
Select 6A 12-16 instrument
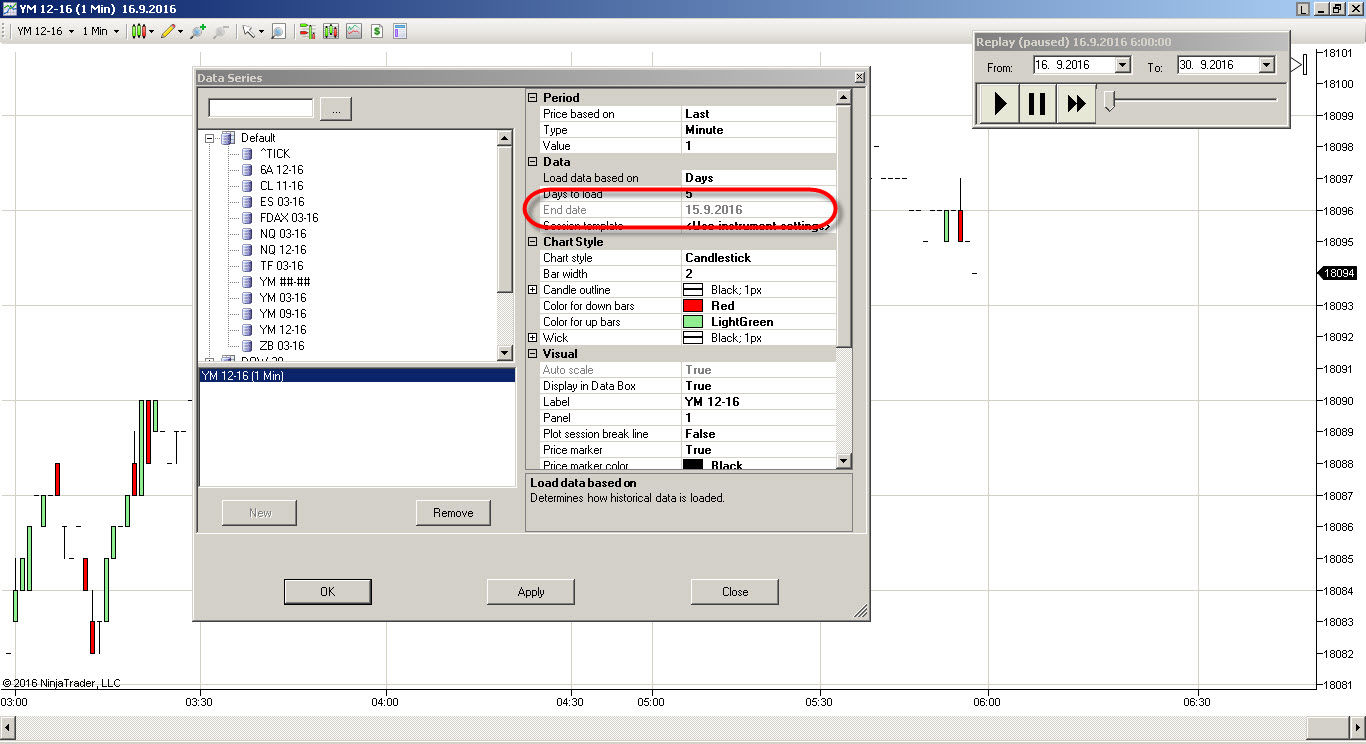[x=281, y=170]
